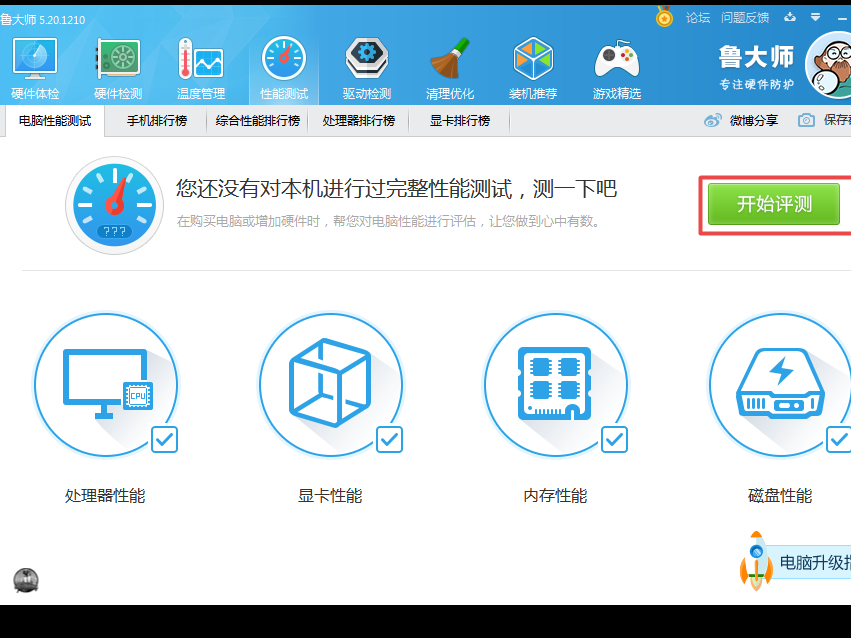Click the camera save screenshot icon
This screenshot has width=851, height=638.
point(806,120)
